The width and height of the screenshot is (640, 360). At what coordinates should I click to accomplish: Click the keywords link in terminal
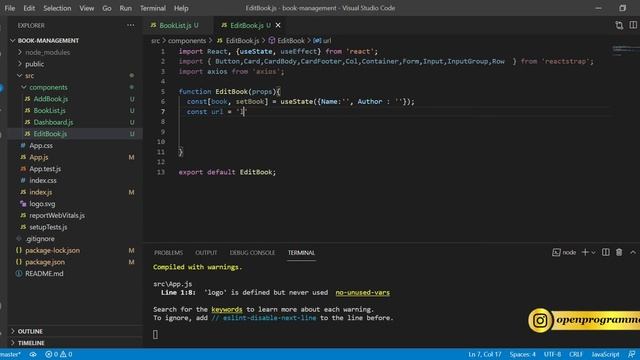[x=227, y=309]
